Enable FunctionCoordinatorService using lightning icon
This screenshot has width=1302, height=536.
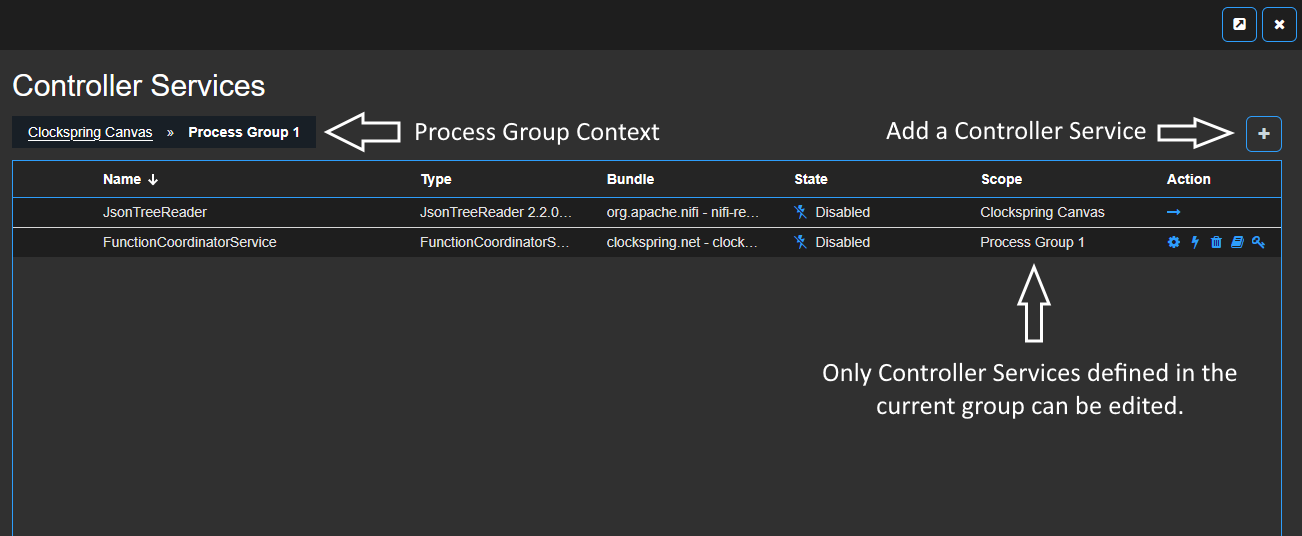pos(1195,242)
